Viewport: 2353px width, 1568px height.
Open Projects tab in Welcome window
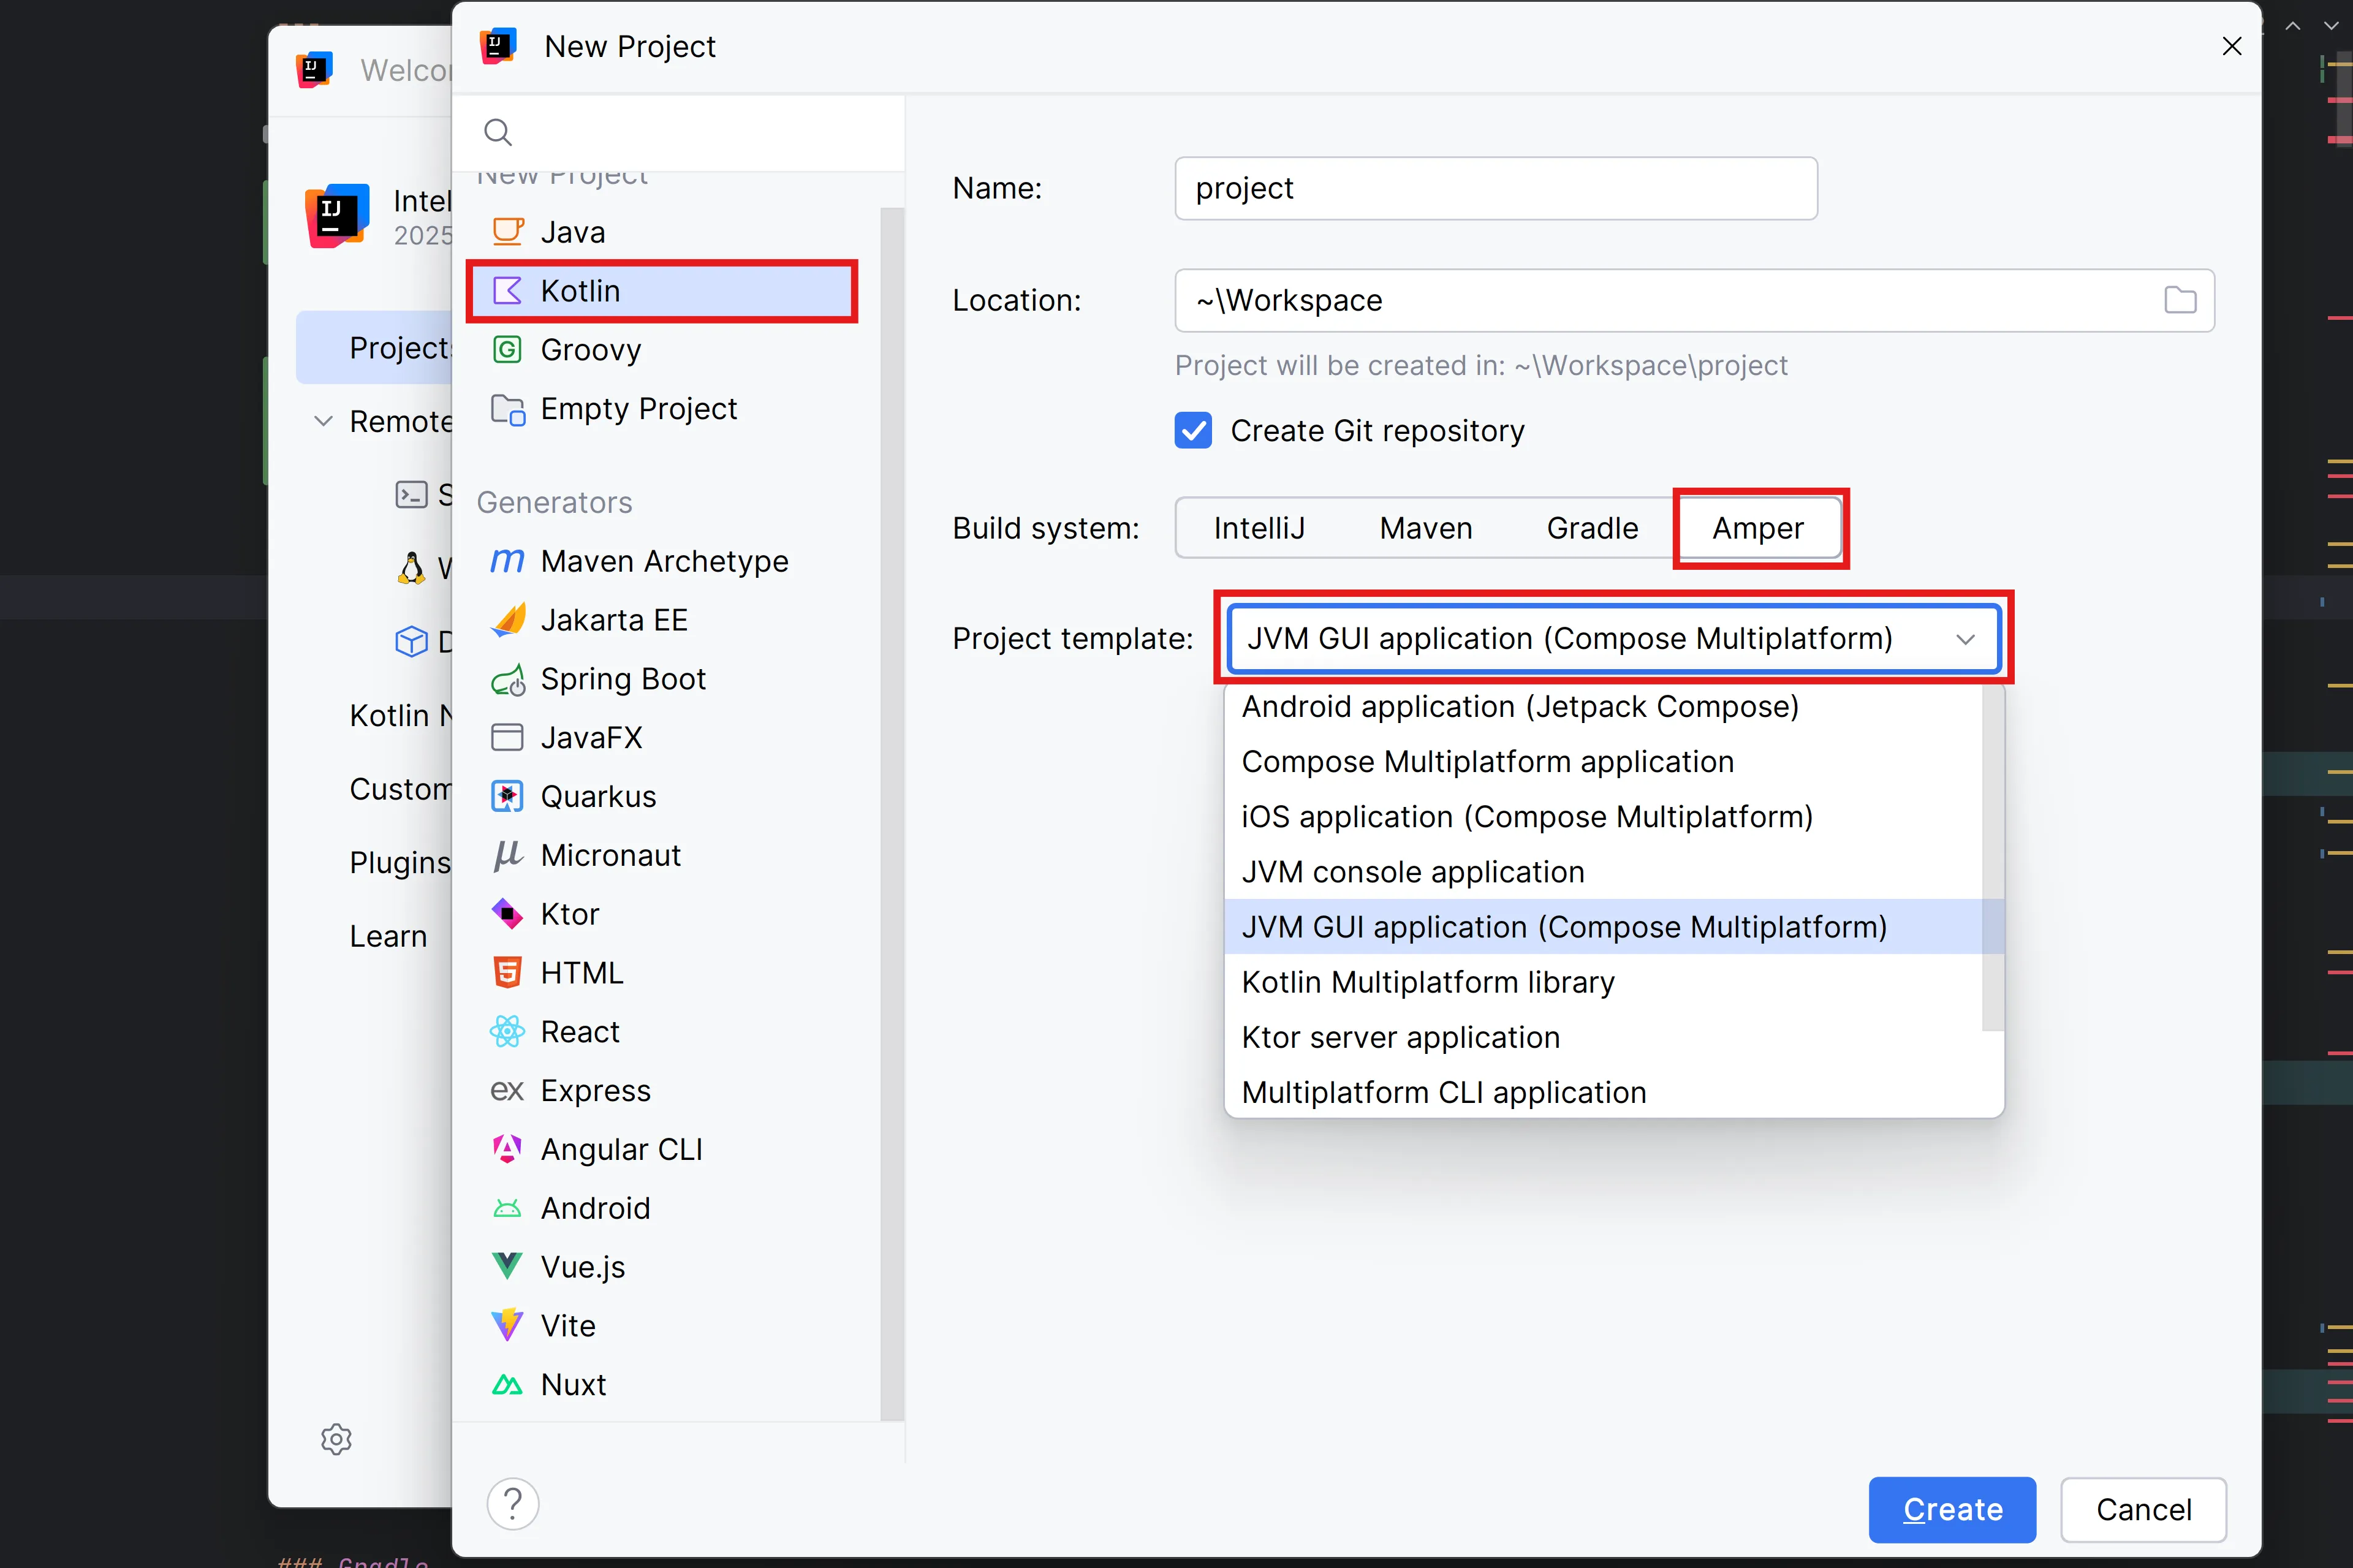[374, 348]
